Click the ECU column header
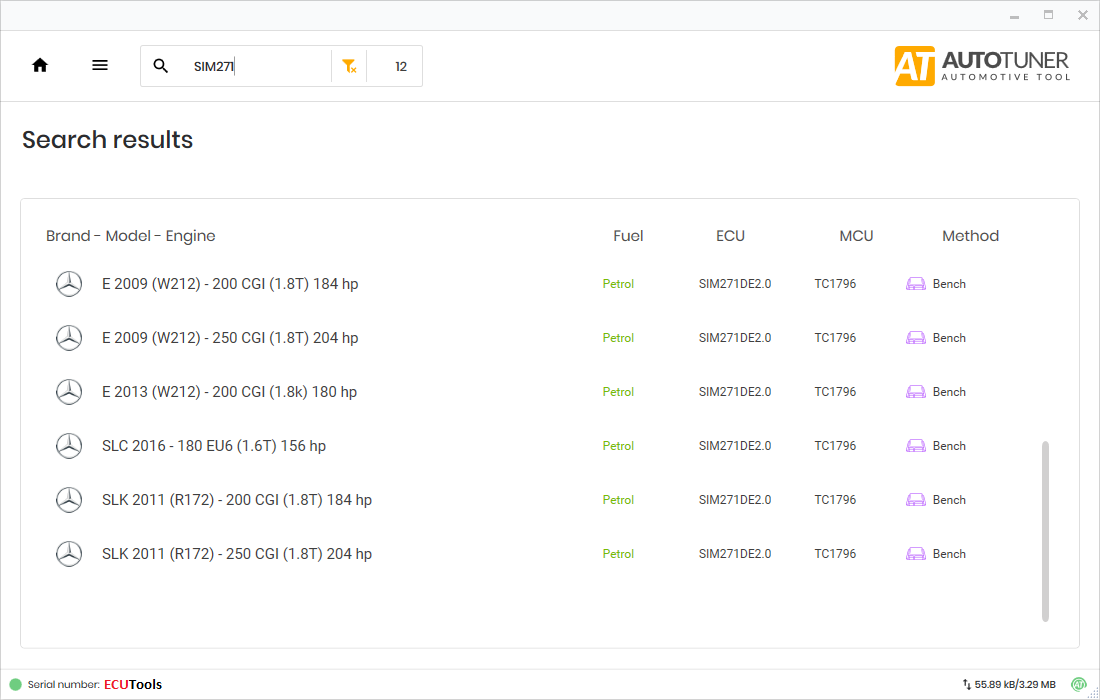 click(730, 236)
